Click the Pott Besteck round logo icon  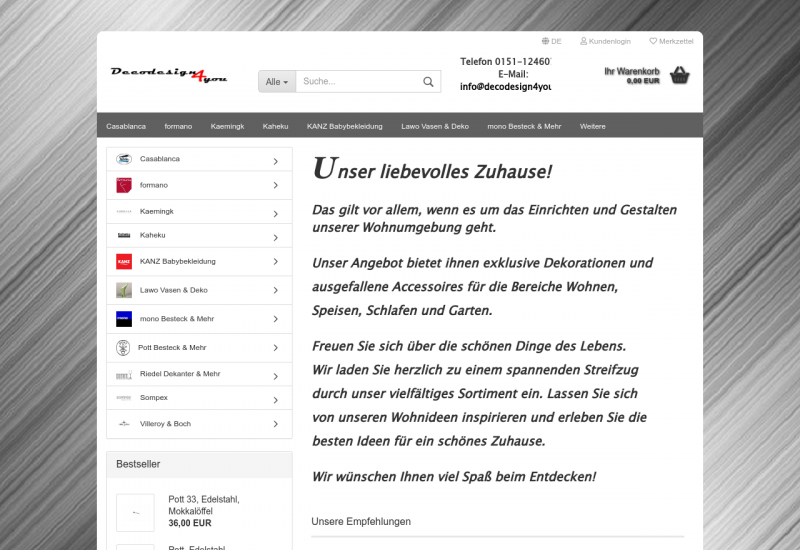tap(124, 348)
